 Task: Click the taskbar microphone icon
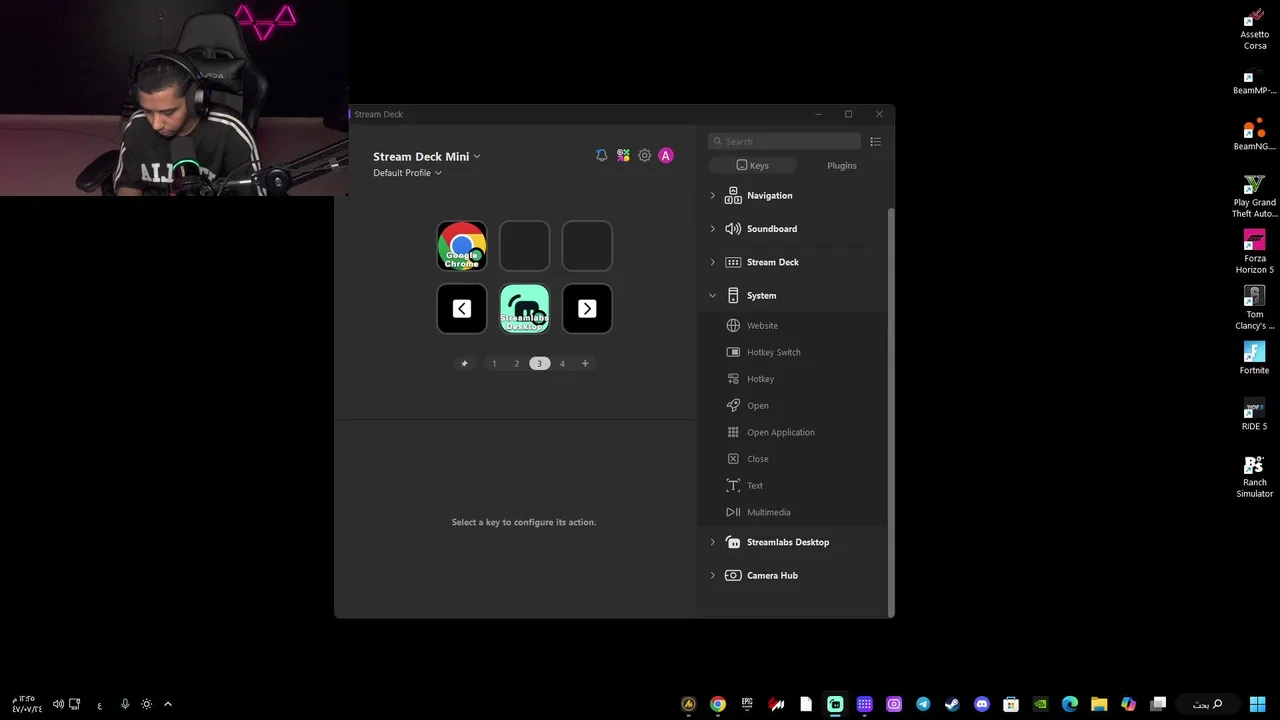[125, 704]
